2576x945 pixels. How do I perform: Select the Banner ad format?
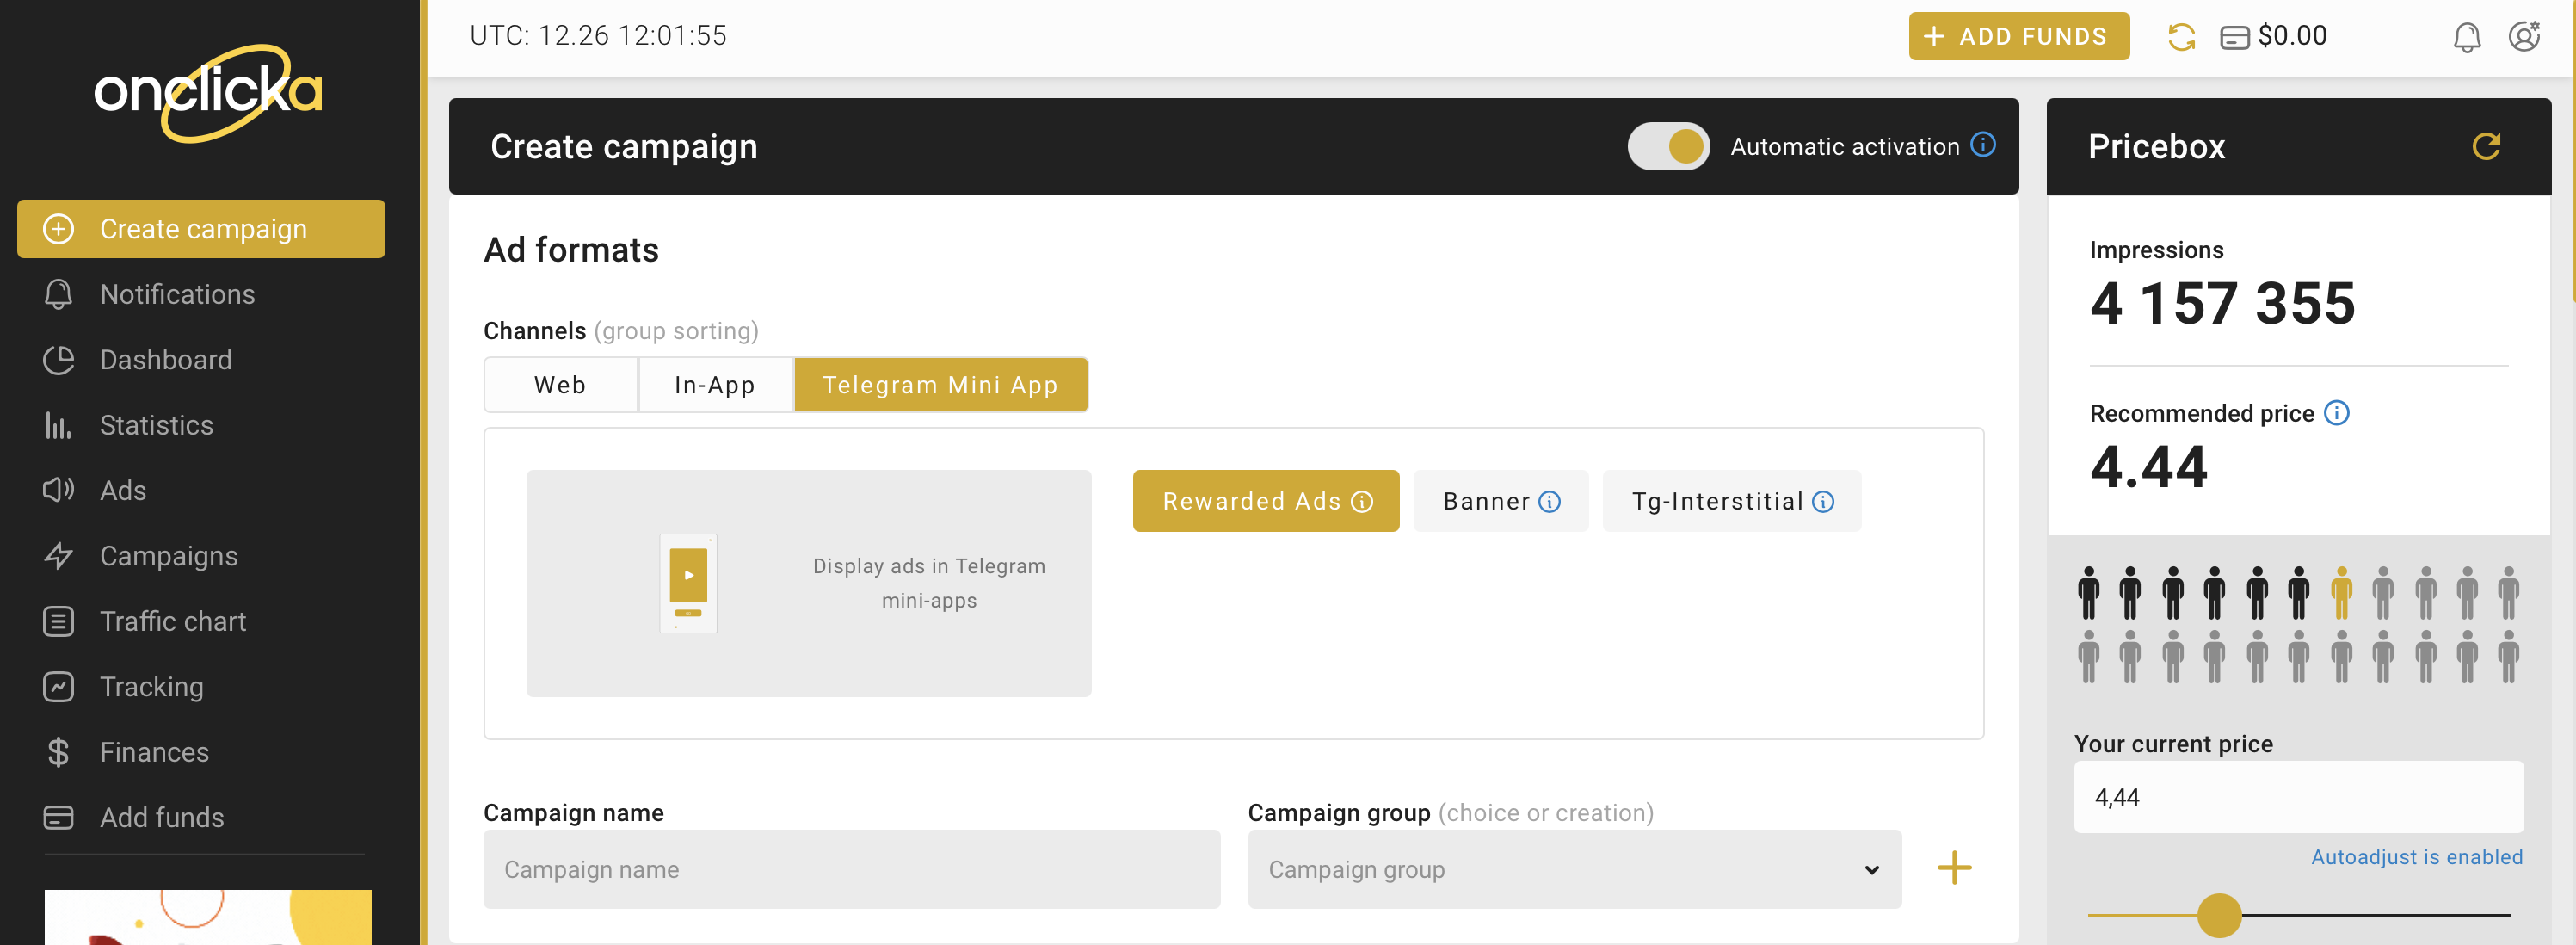coord(1485,502)
